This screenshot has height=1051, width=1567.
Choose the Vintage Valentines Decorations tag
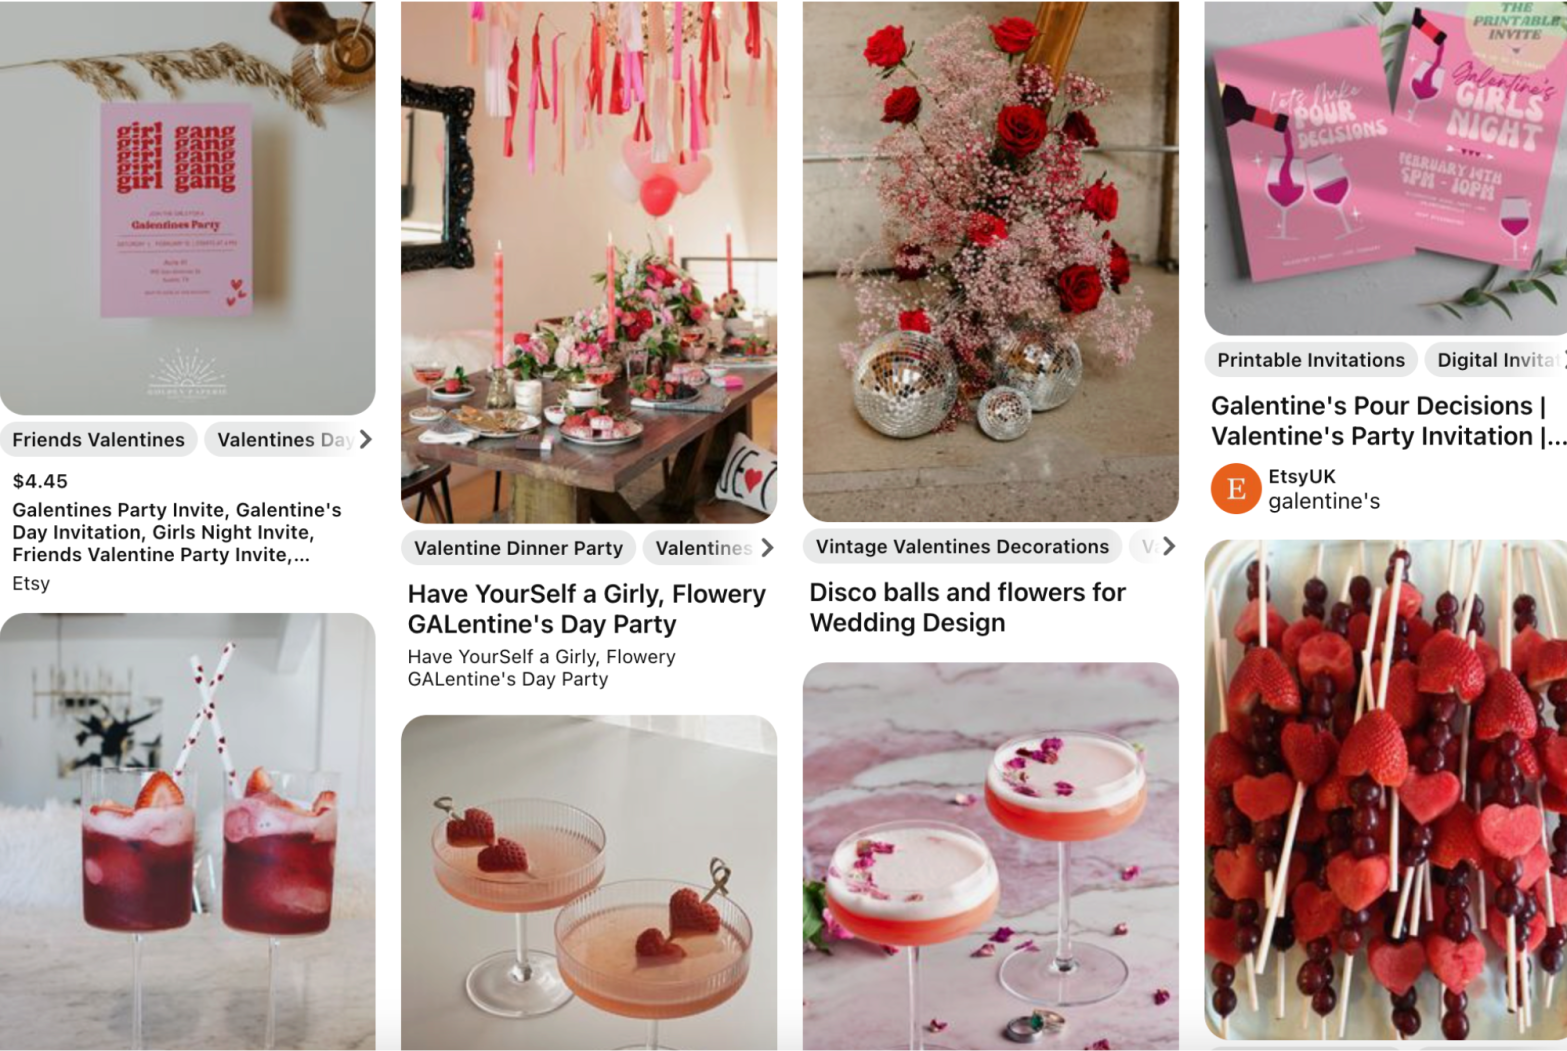[962, 546]
